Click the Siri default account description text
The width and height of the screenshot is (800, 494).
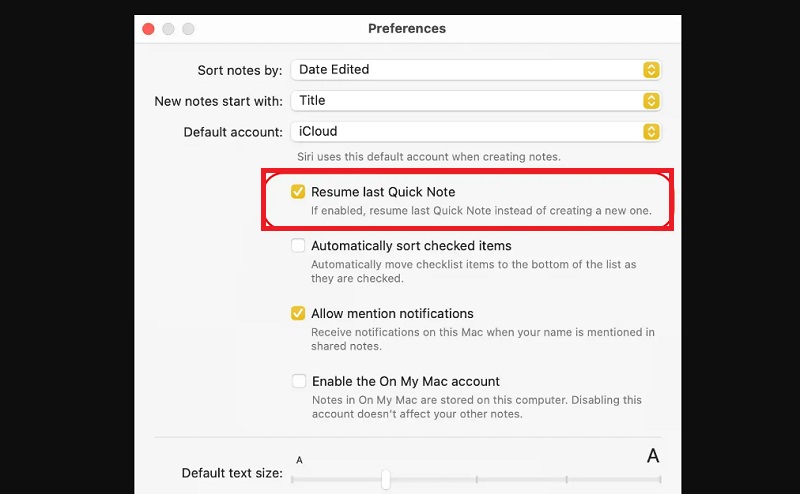click(428, 157)
